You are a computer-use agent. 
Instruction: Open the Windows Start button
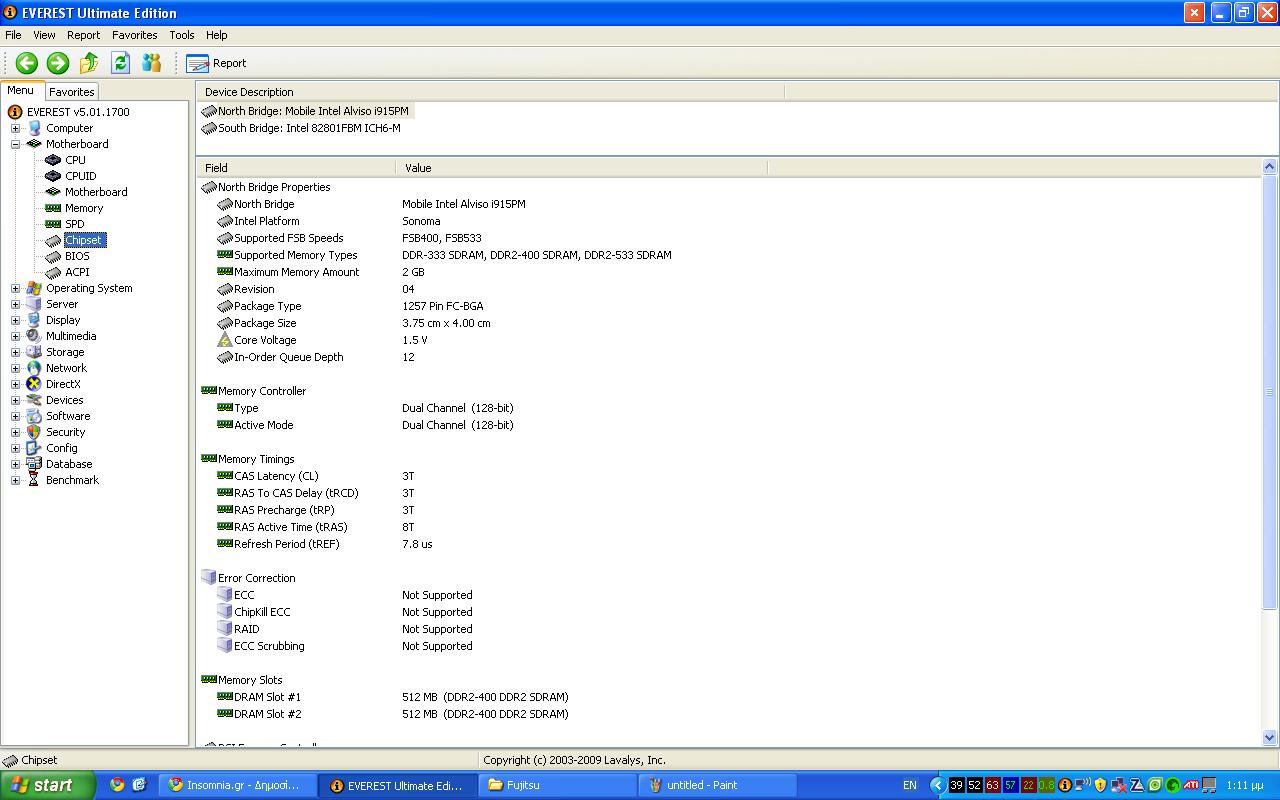pyautogui.click(x=48, y=785)
